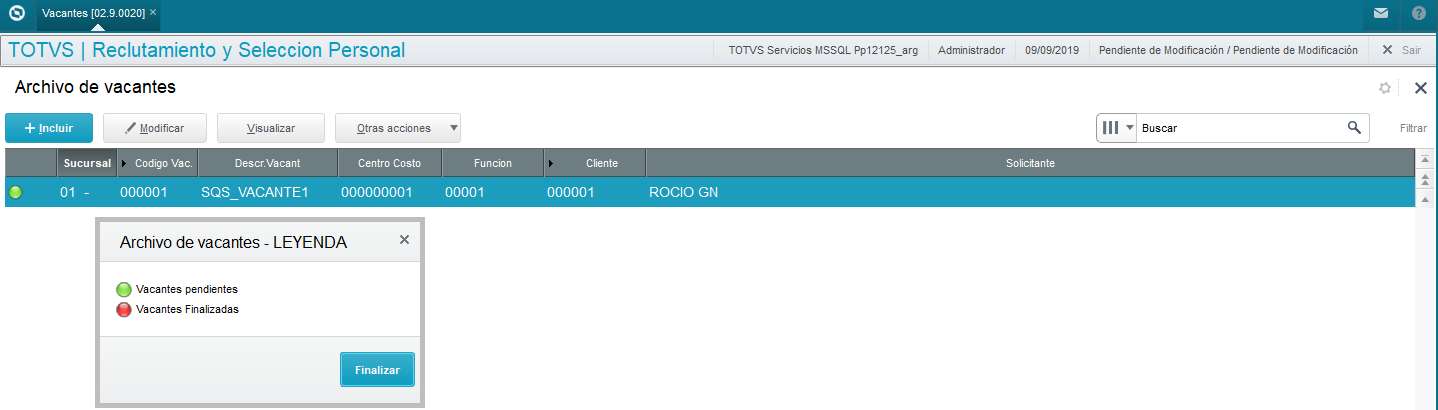This screenshot has width=1438, height=410.
Task: Click the Vacantes Finalizadas legend text
Action: coord(187,309)
